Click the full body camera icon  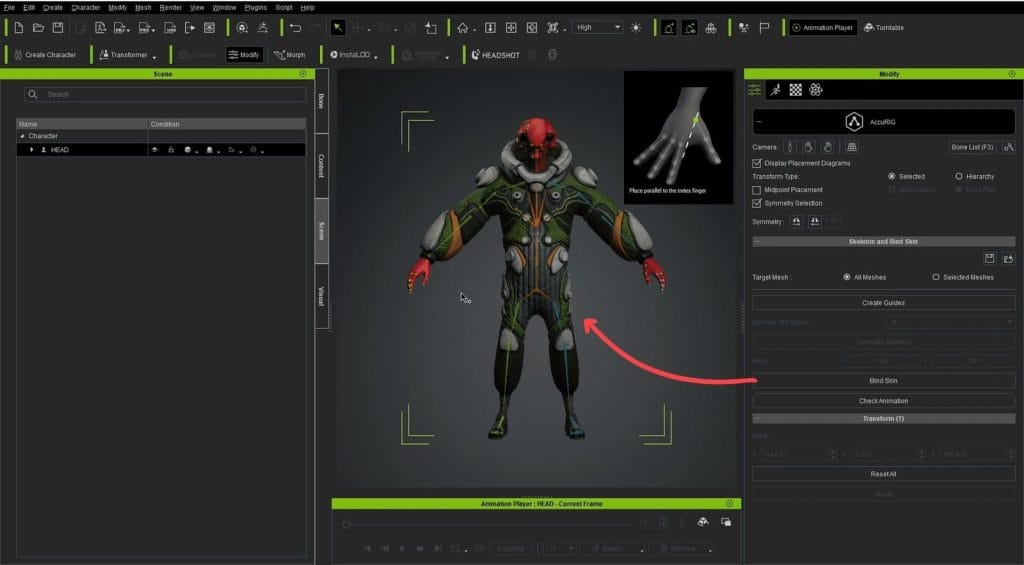789,147
